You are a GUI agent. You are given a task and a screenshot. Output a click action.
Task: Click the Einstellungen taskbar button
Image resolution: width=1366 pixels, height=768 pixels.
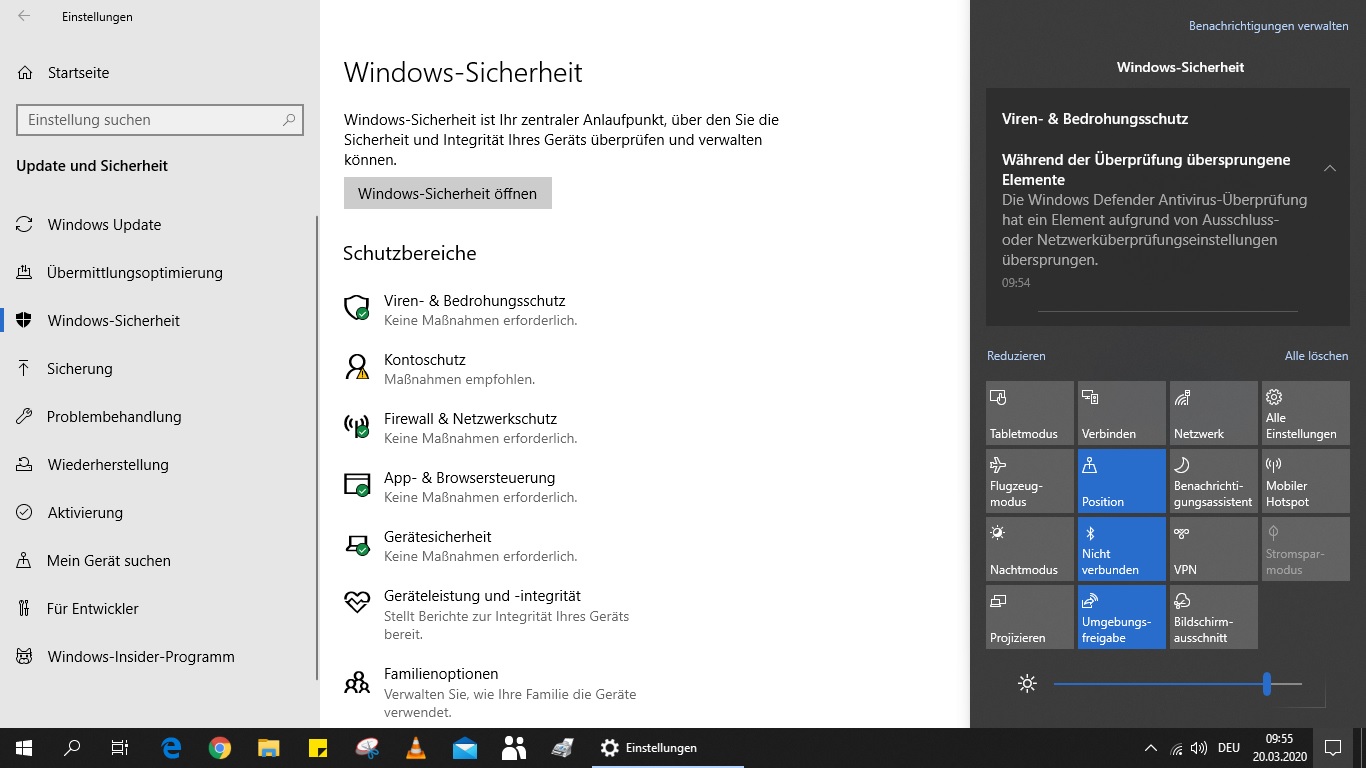coord(668,748)
